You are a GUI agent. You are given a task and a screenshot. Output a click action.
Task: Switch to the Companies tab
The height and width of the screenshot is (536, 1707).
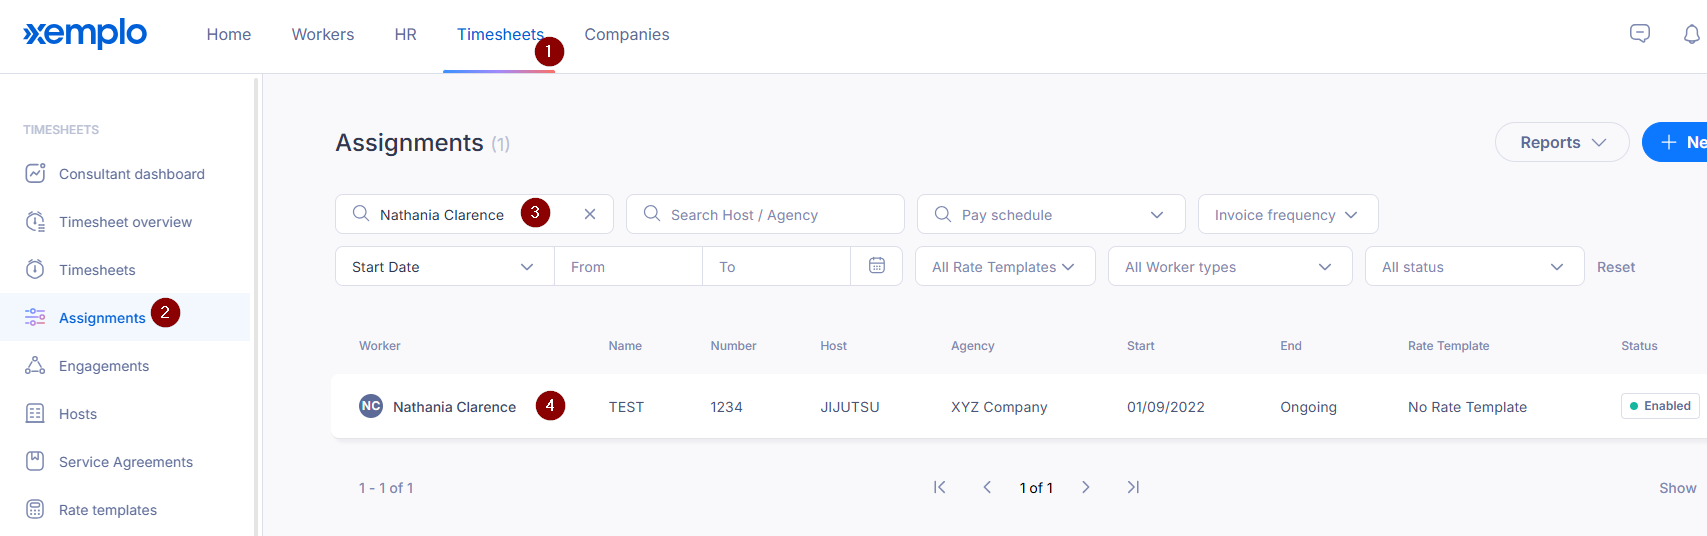626,34
